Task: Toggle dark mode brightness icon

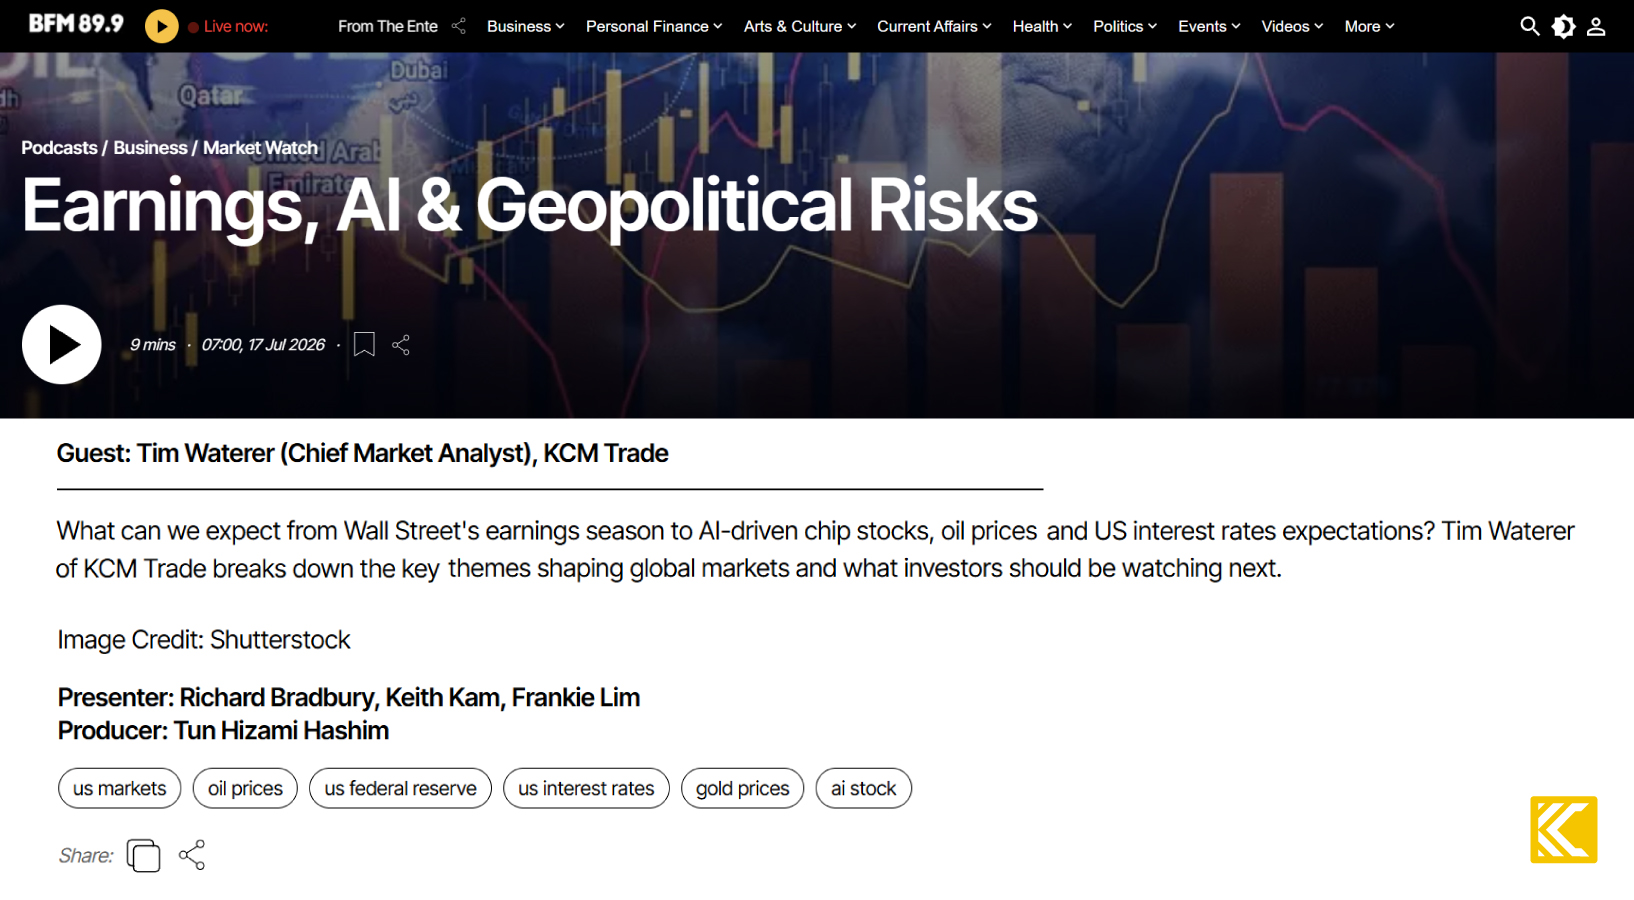Action: [1563, 27]
